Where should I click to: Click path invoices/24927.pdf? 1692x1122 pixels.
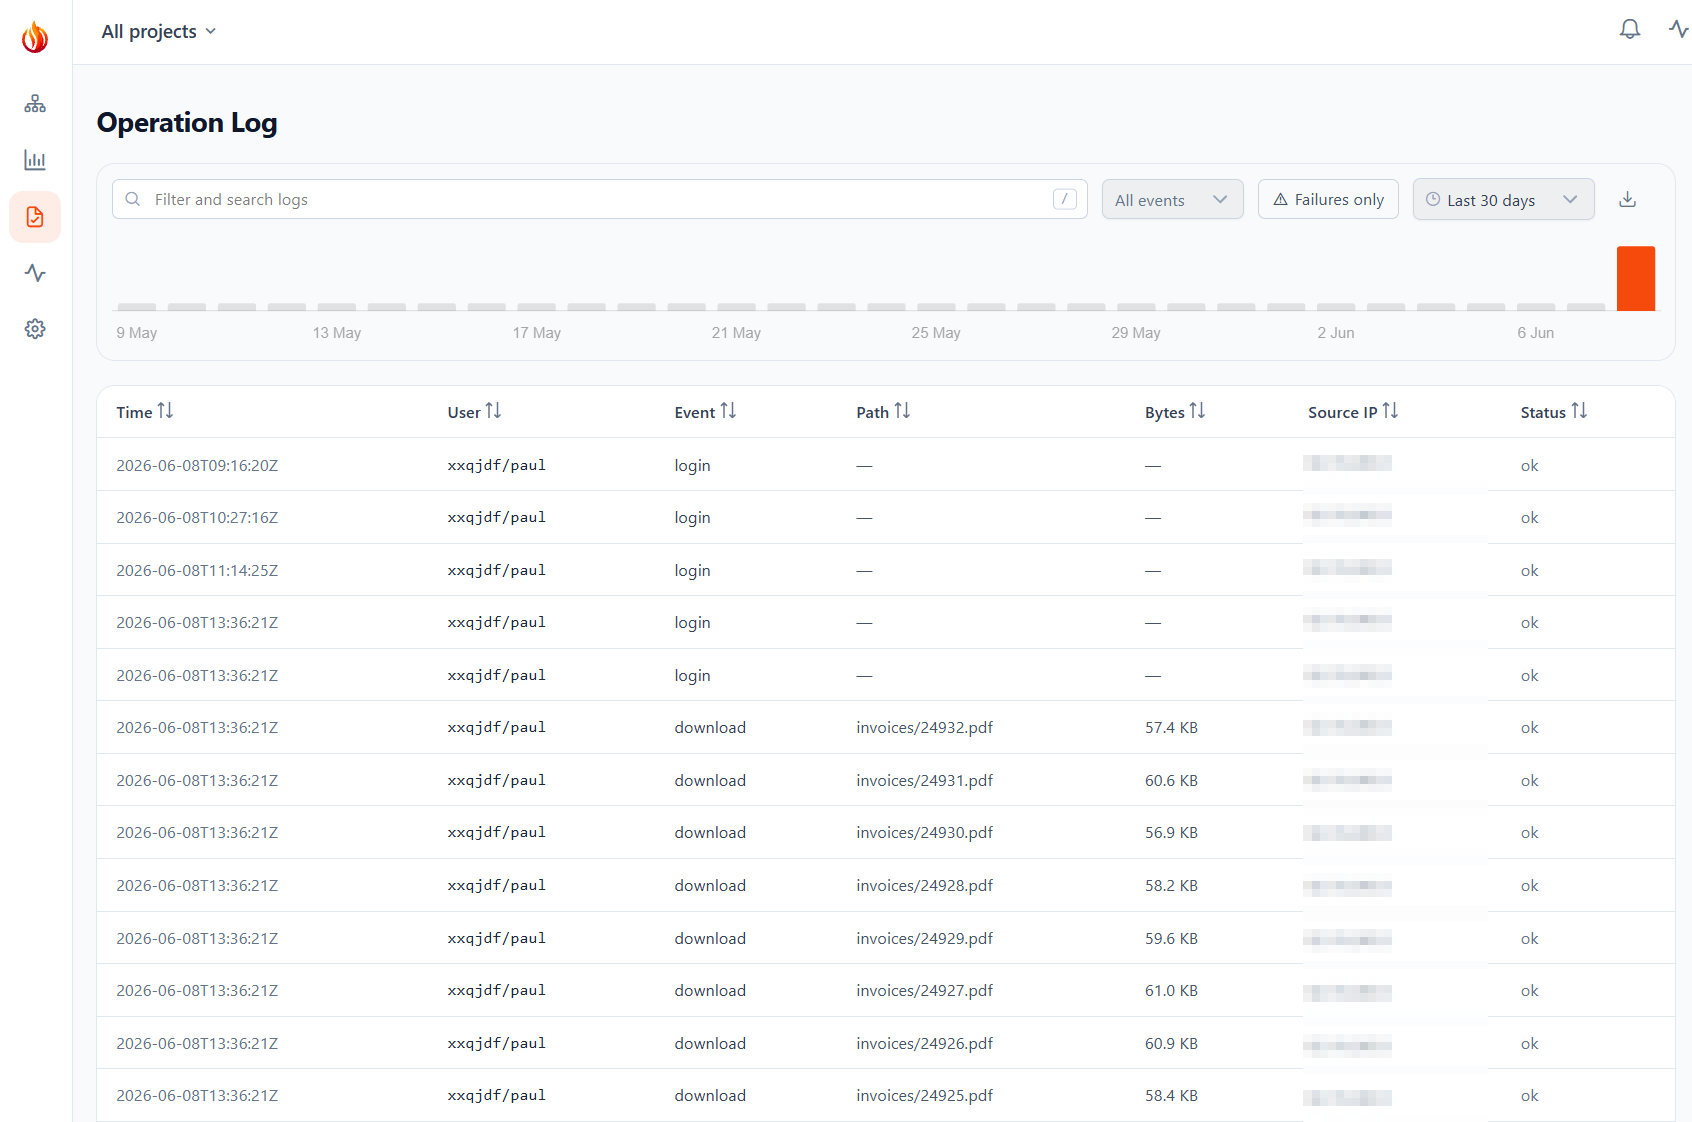pyautogui.click(x=924, y=990)
